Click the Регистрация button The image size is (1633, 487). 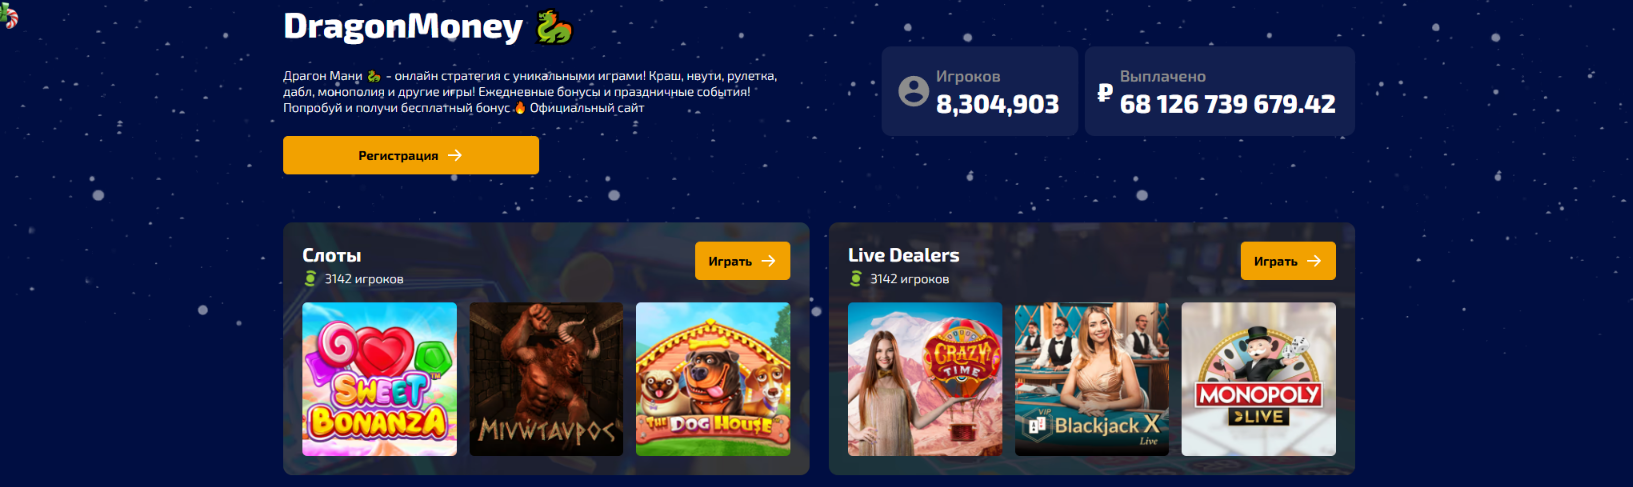411,155
